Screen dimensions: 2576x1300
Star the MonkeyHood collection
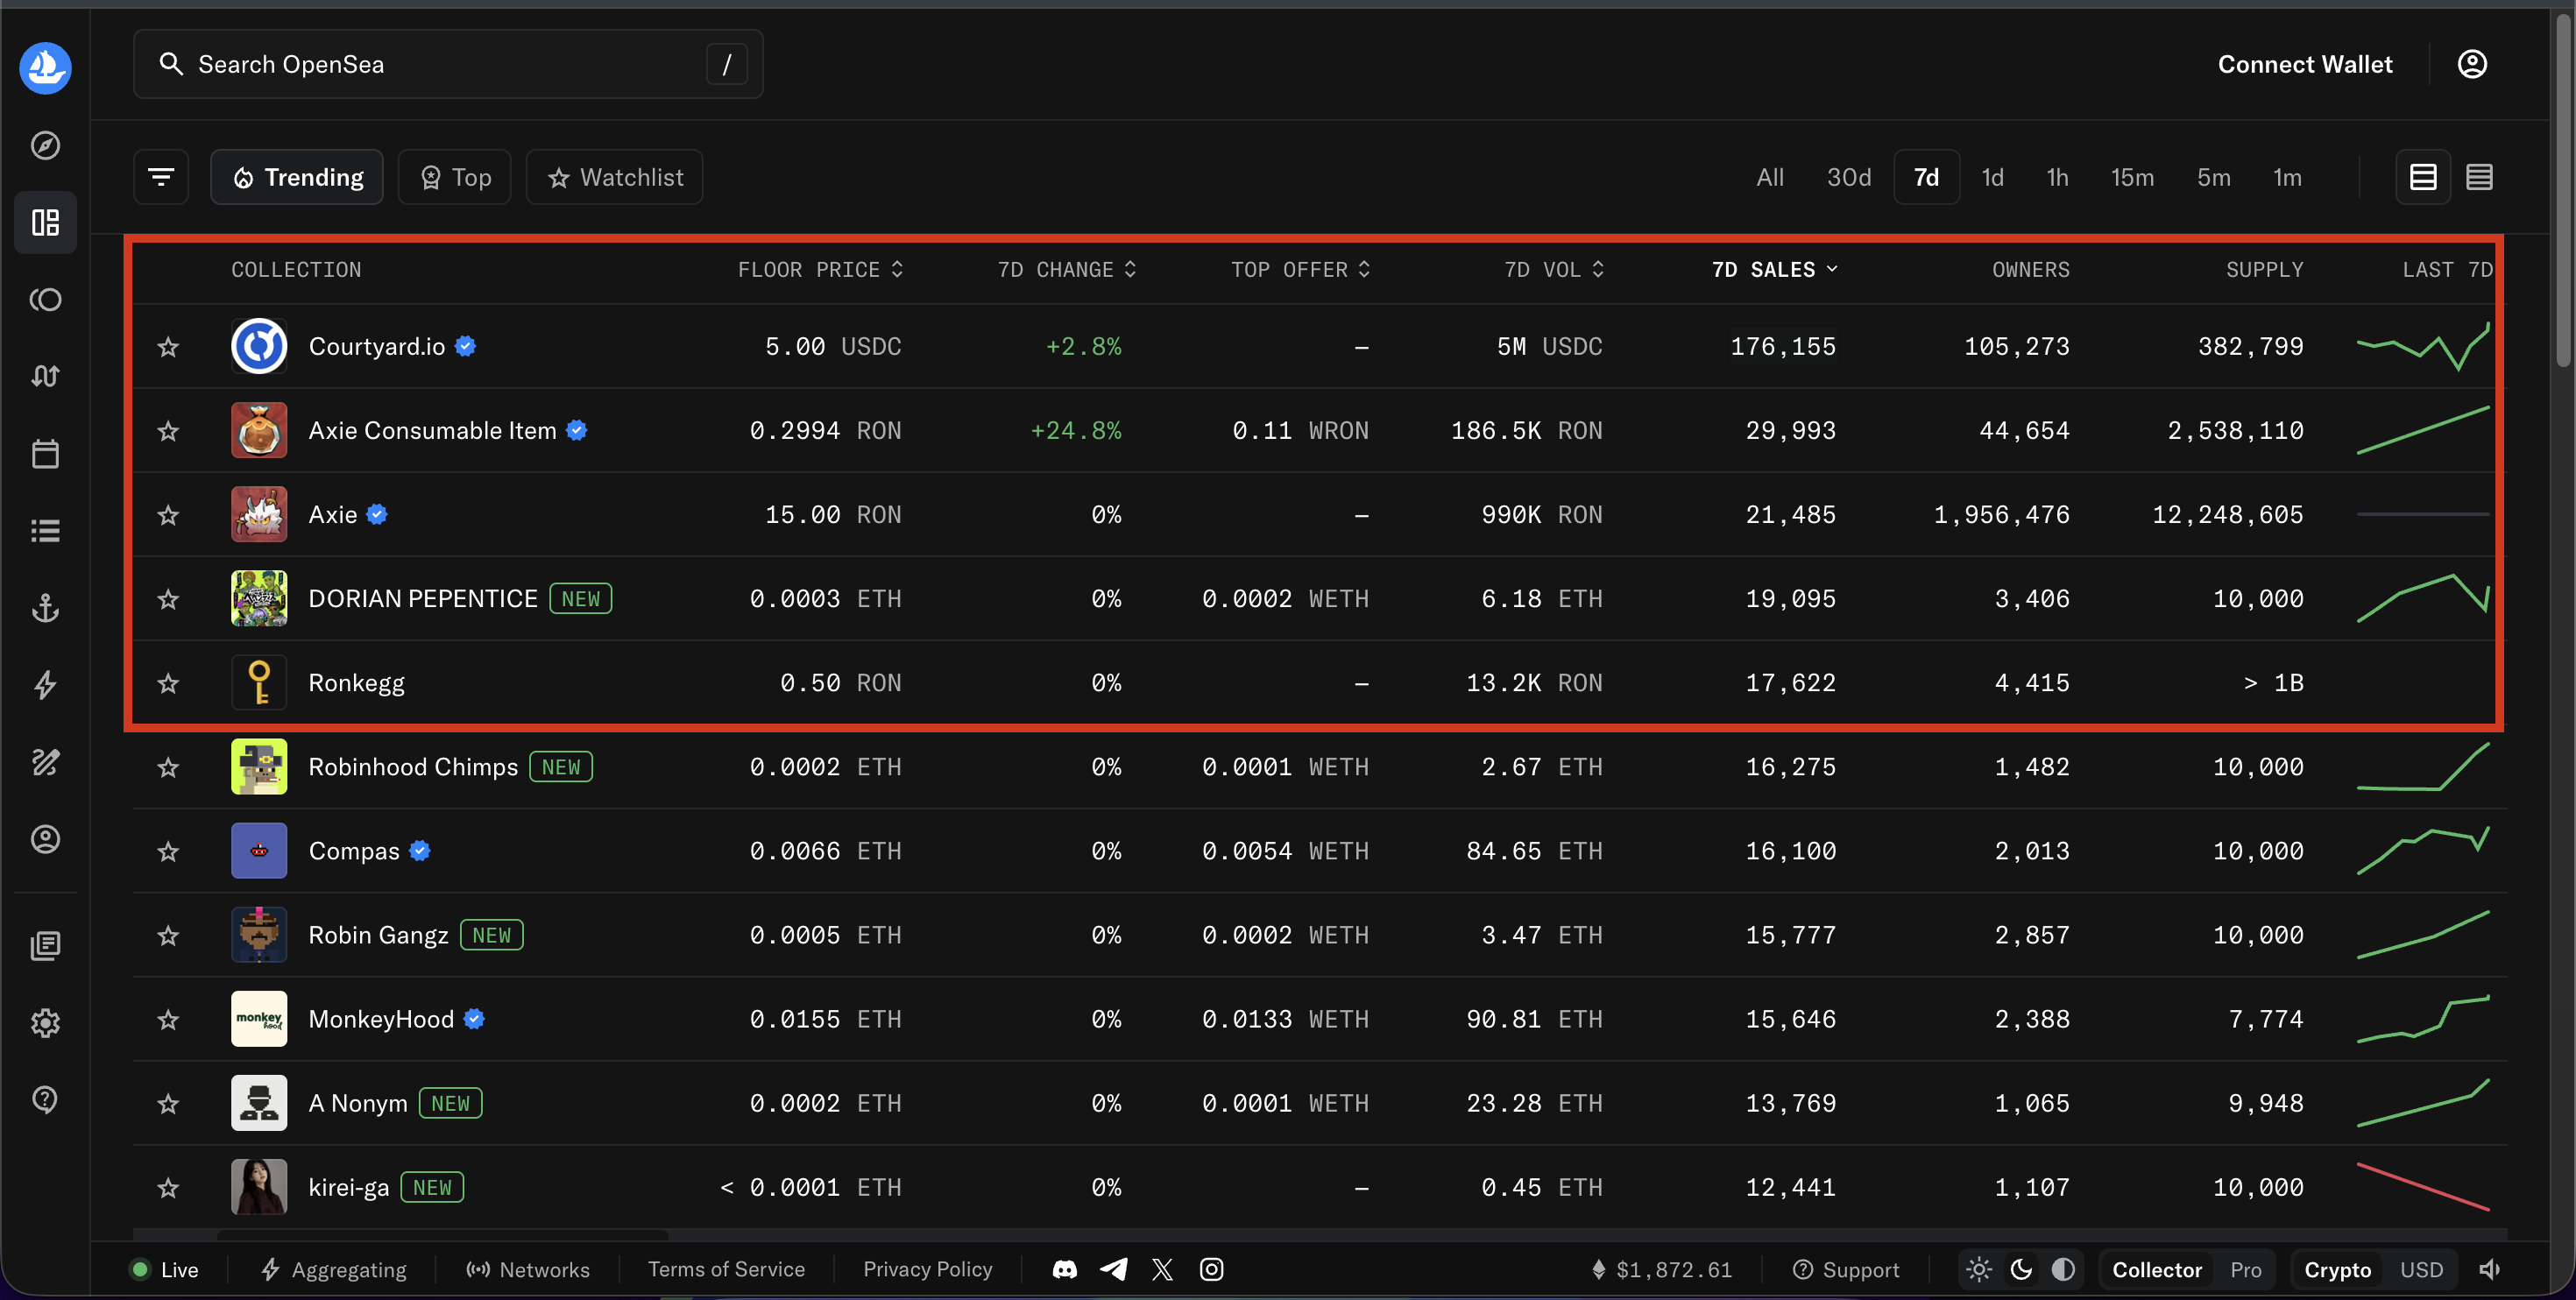point(168,1019)
